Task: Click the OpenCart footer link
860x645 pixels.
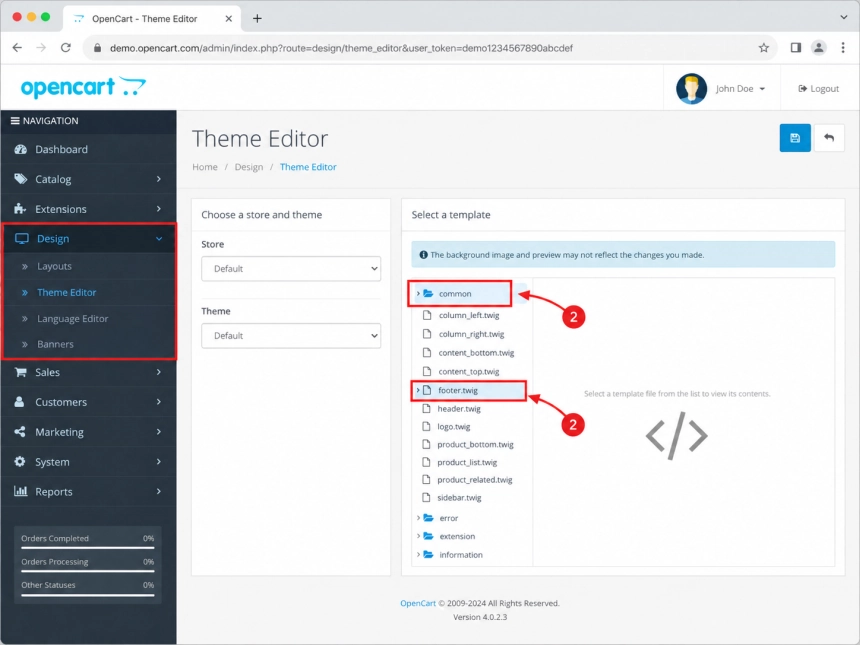Action: pyautogui.click(x=418, y=603)
